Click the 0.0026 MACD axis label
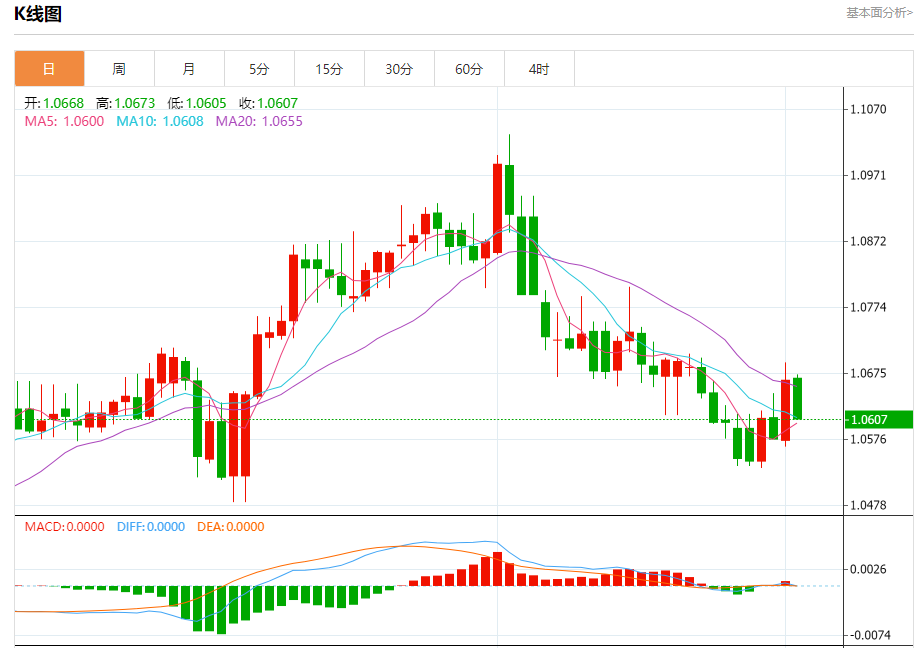Viewport: 921px width, 648px height. click(869, 569)
